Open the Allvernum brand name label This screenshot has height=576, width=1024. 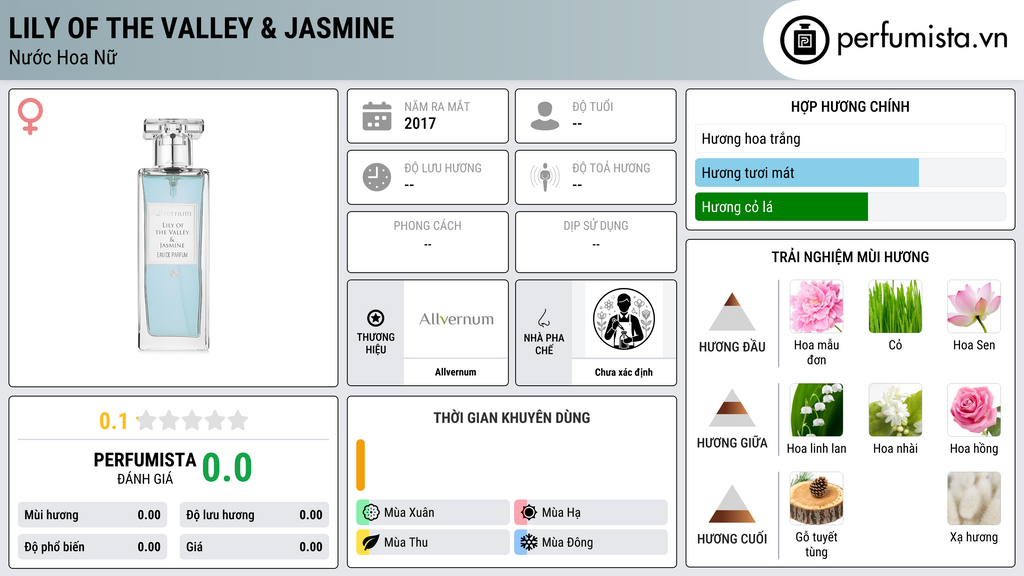pos(456,372)
